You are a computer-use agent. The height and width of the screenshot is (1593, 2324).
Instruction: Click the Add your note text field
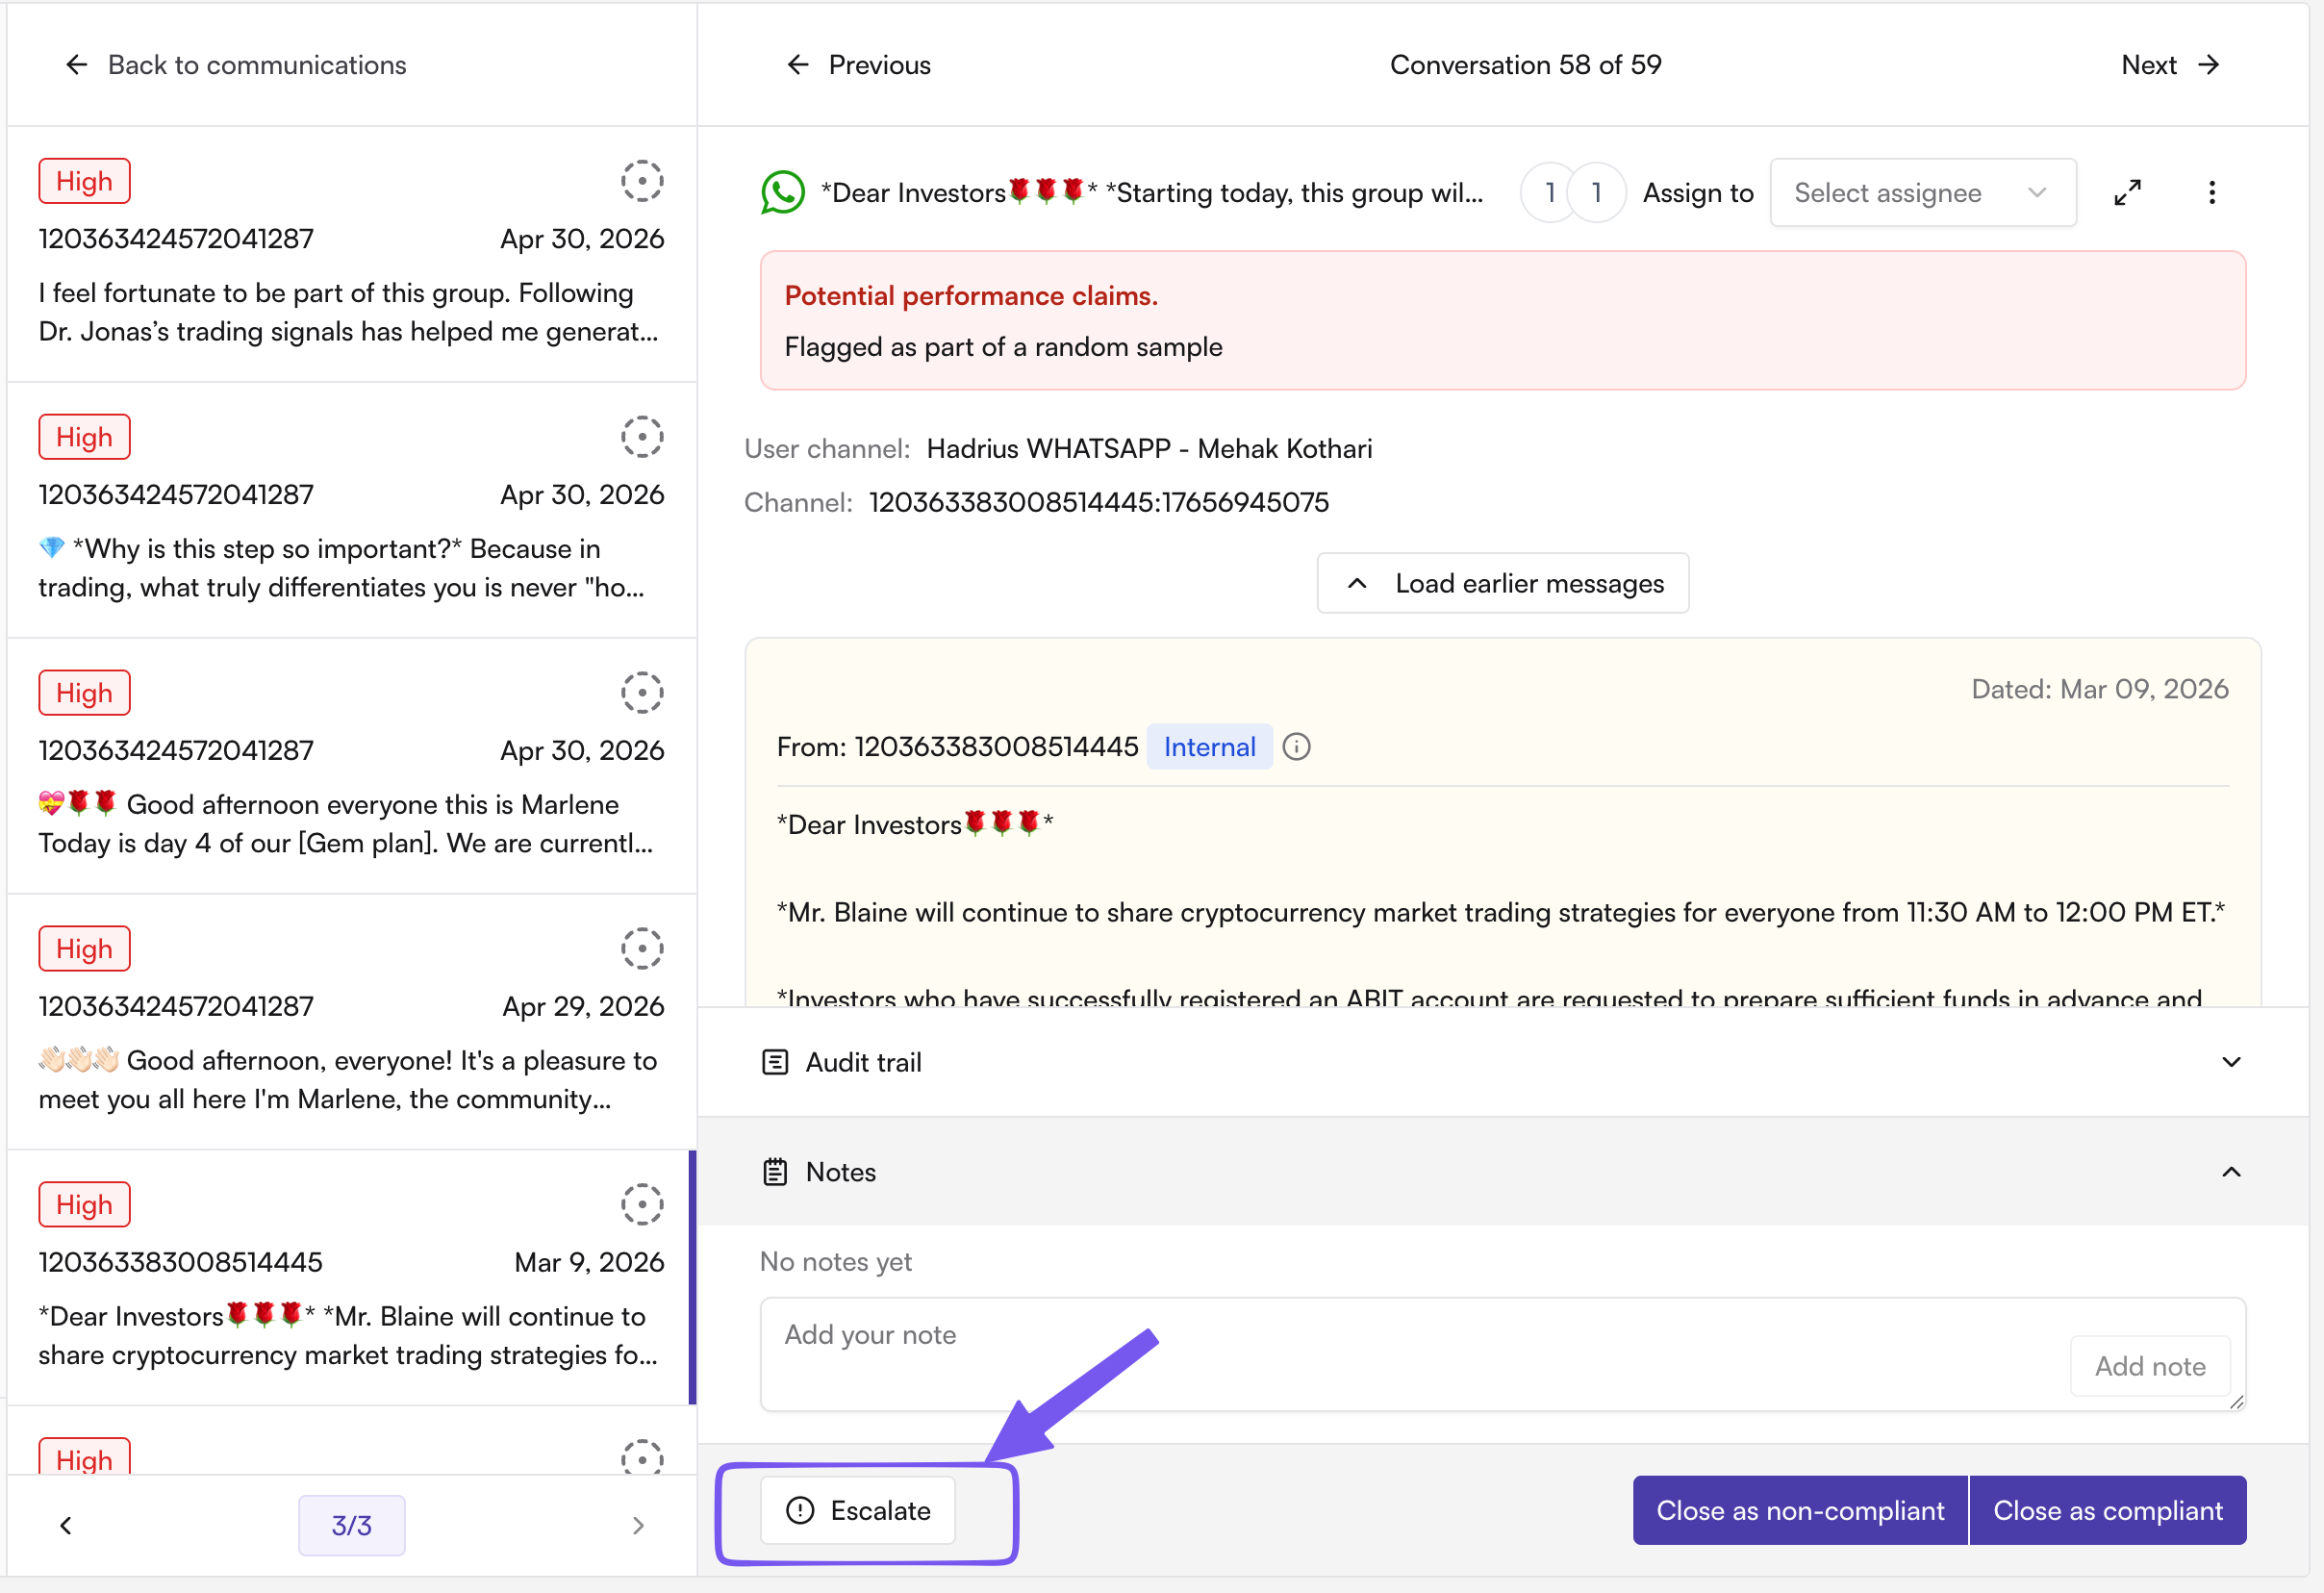(1410, 1354)
